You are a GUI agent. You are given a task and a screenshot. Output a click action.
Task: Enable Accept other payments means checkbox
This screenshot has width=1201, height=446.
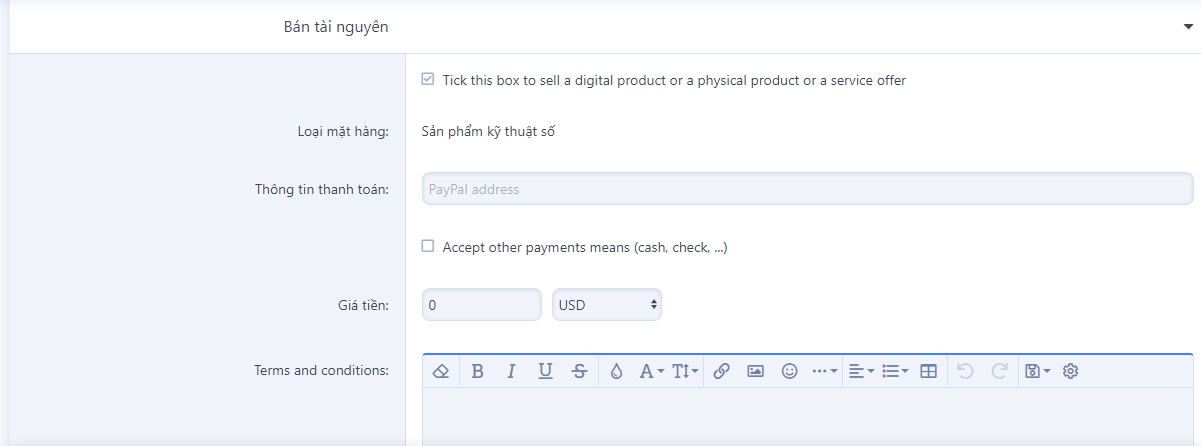click(x=428, y=246)
